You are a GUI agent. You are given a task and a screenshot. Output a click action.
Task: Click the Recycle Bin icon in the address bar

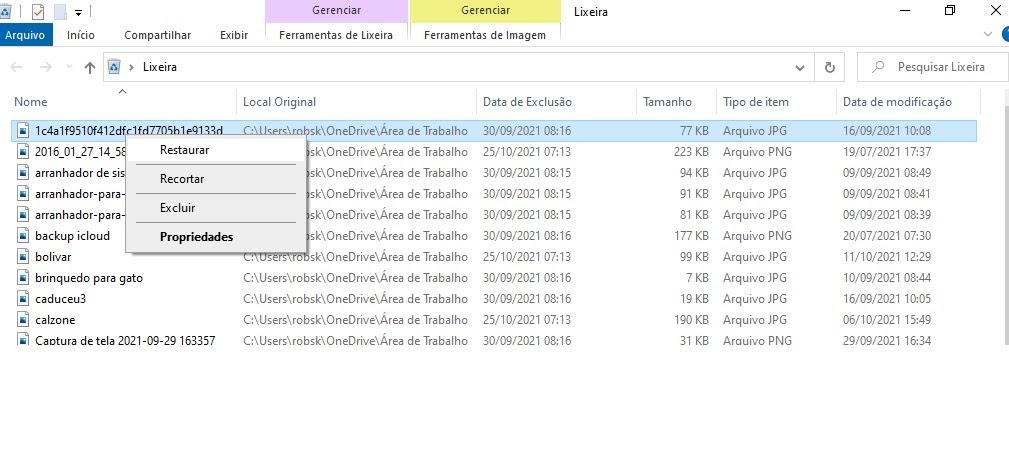[x=114, y=67]
